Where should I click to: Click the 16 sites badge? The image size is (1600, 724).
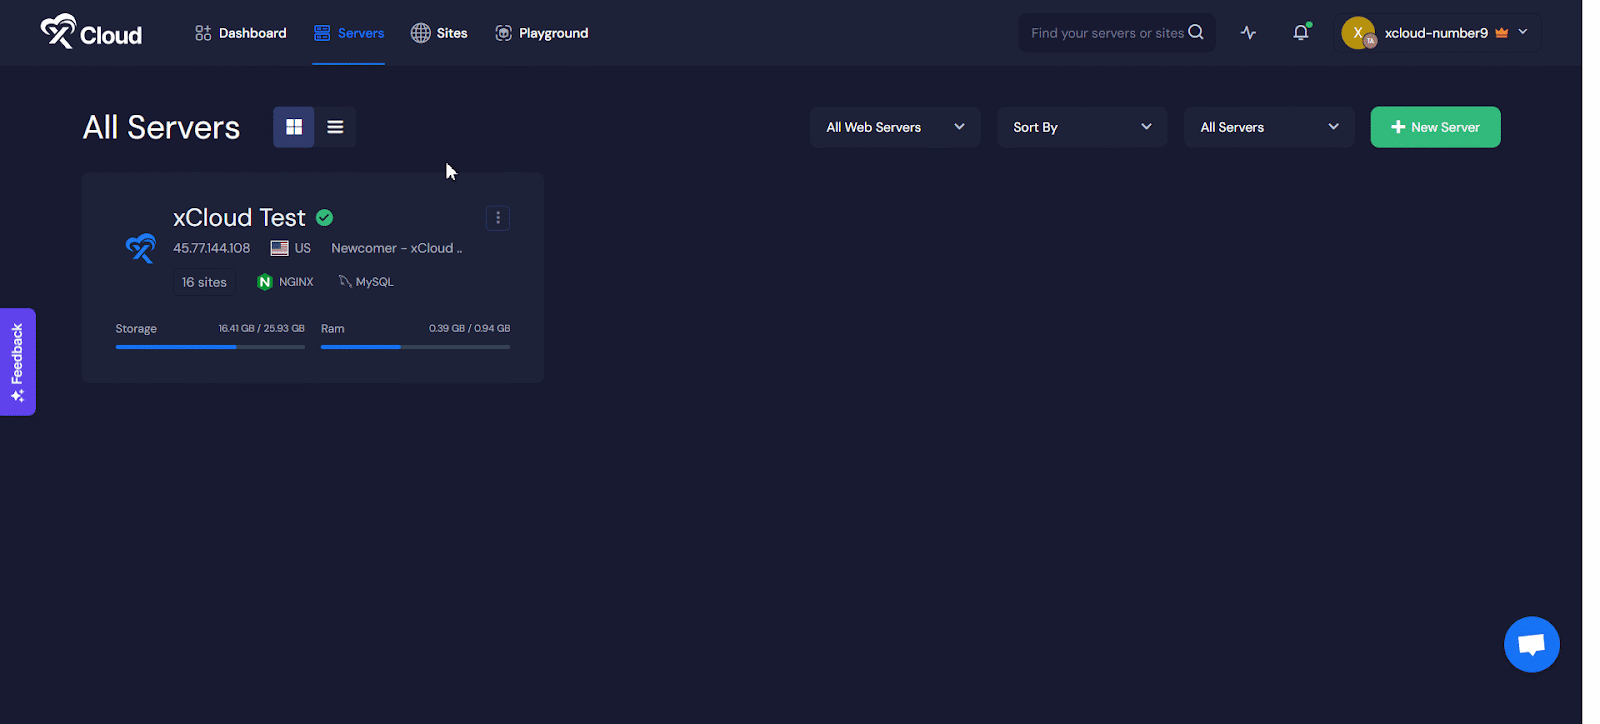click(x=204, y=282)
